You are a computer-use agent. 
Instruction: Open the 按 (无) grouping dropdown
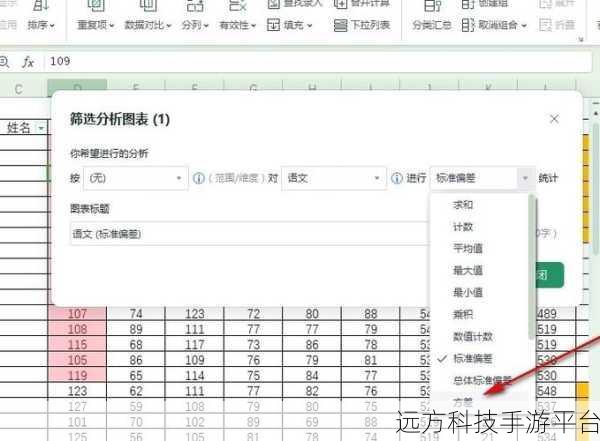click(x=135, y=178)
